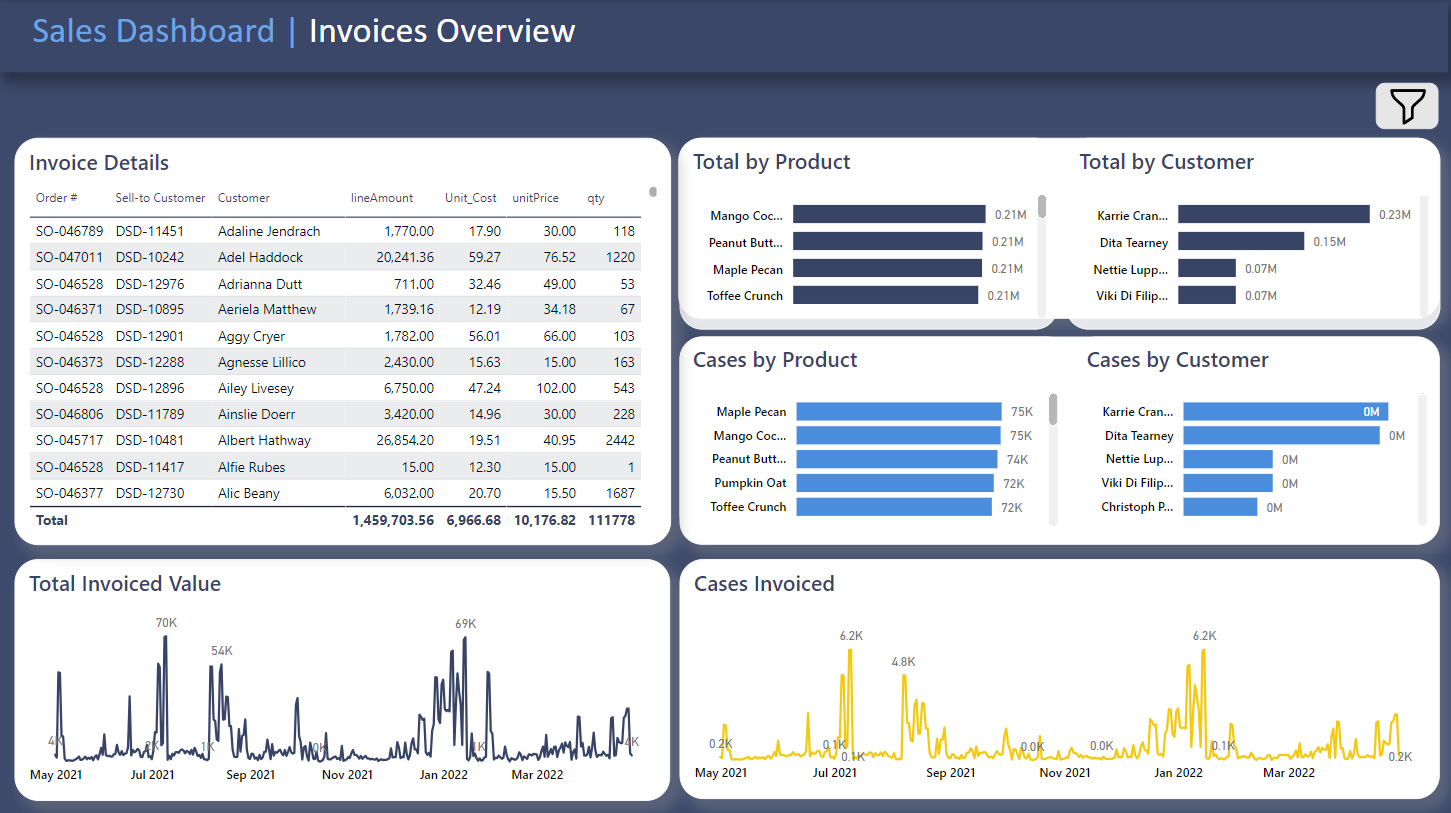Click the Total Invoiced Value chart title
This screenshot has height=813, width=1451.
pyautogui.click(x=125, y=584)
